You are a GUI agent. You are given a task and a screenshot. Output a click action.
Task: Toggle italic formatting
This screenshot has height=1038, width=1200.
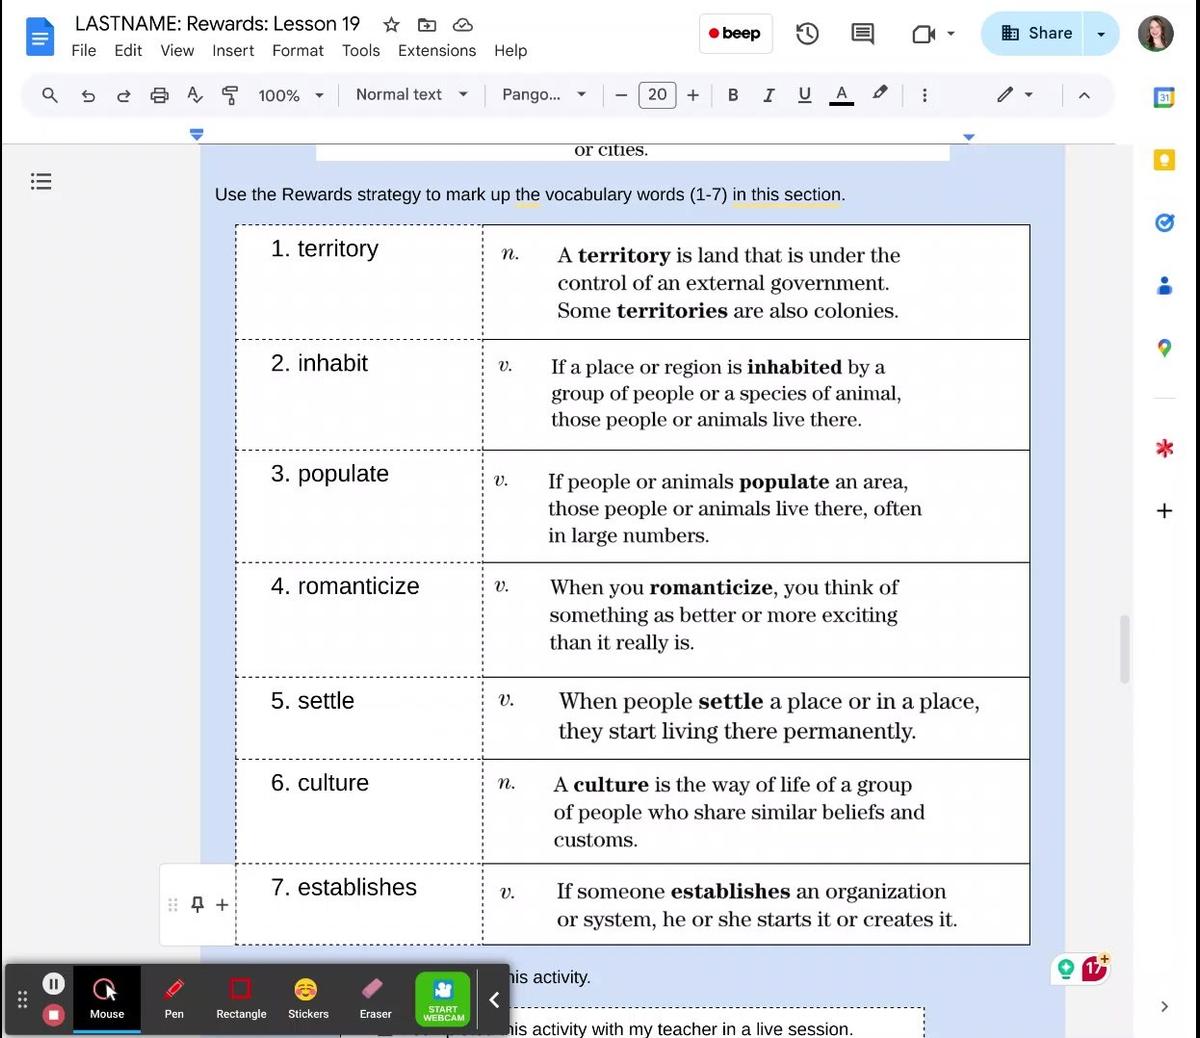768,95
